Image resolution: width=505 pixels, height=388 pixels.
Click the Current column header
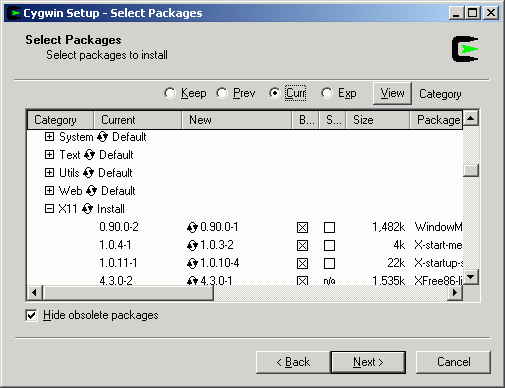[138, 120]
